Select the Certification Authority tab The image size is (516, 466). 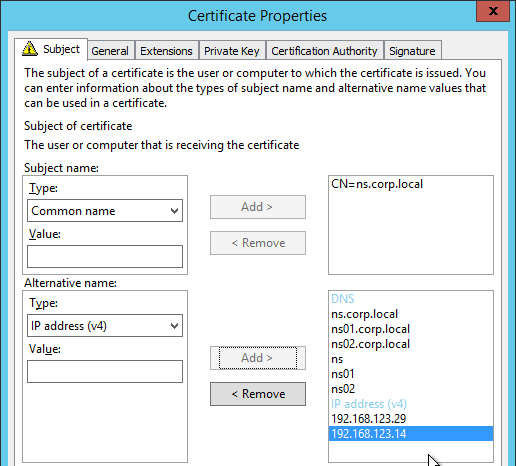click(324, 51)
